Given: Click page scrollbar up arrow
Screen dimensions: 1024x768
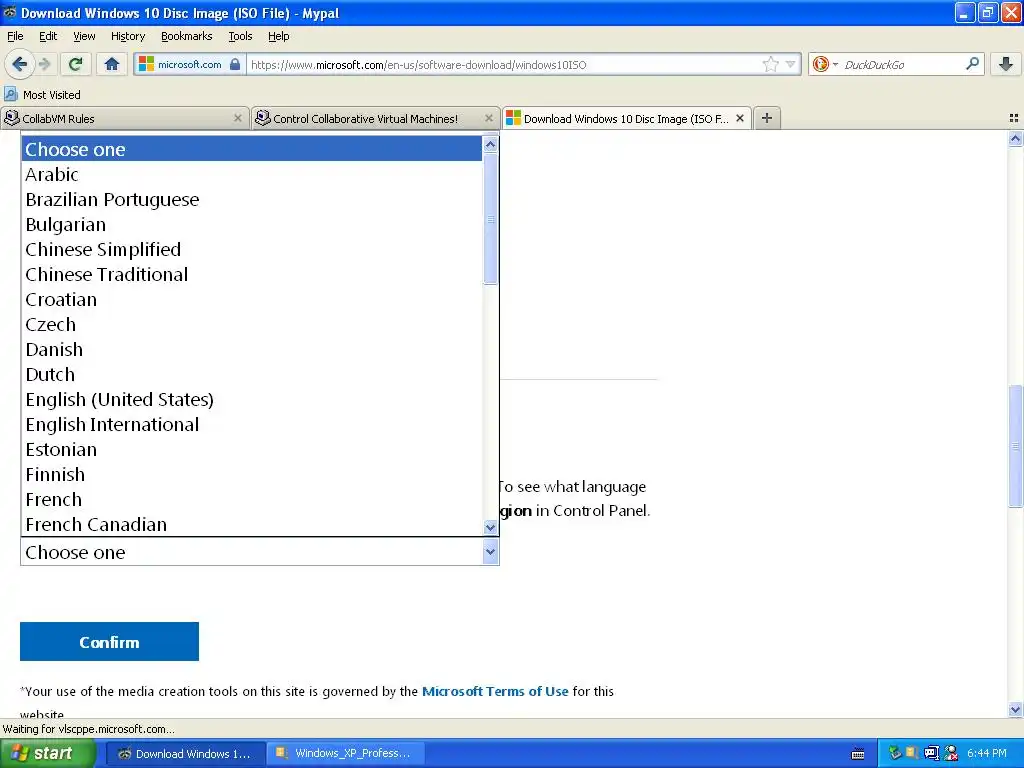Looking at the screenshot, I should click(1015, 138).
